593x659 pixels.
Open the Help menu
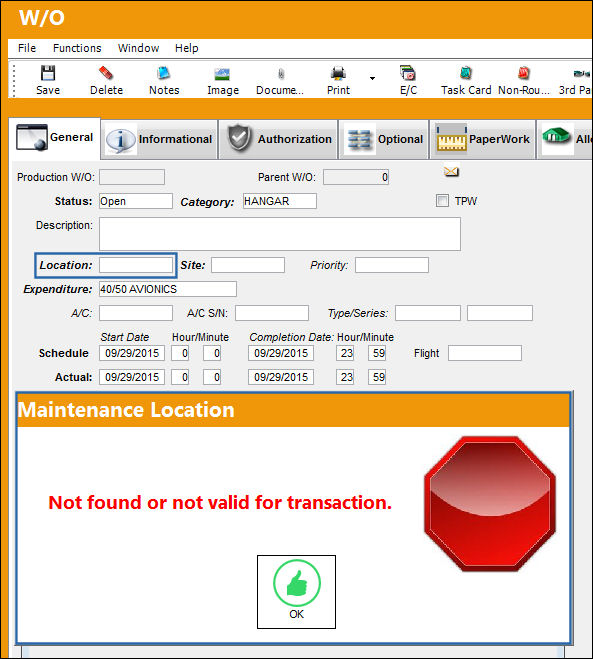(x=187, y=48)
